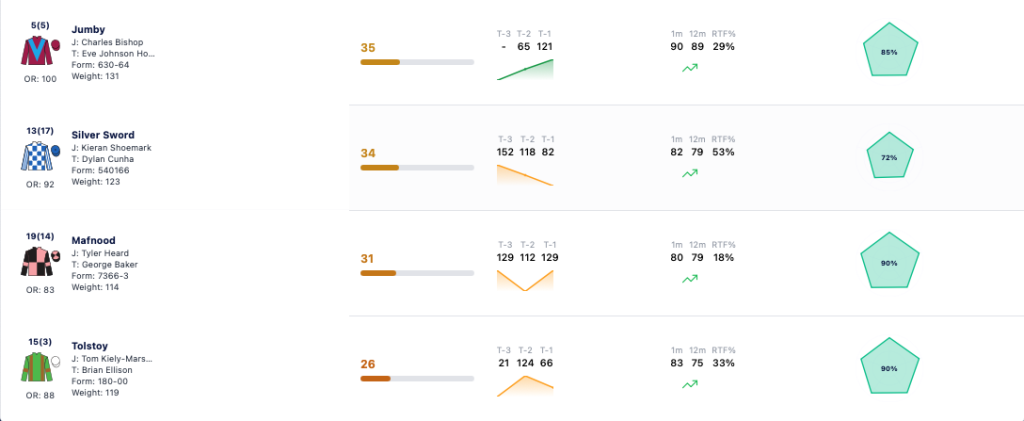The height and width of the screenshot is (421, 1024).
Task: Click Jumby's rating bar showing 35
Action: [x=417, y=62]
